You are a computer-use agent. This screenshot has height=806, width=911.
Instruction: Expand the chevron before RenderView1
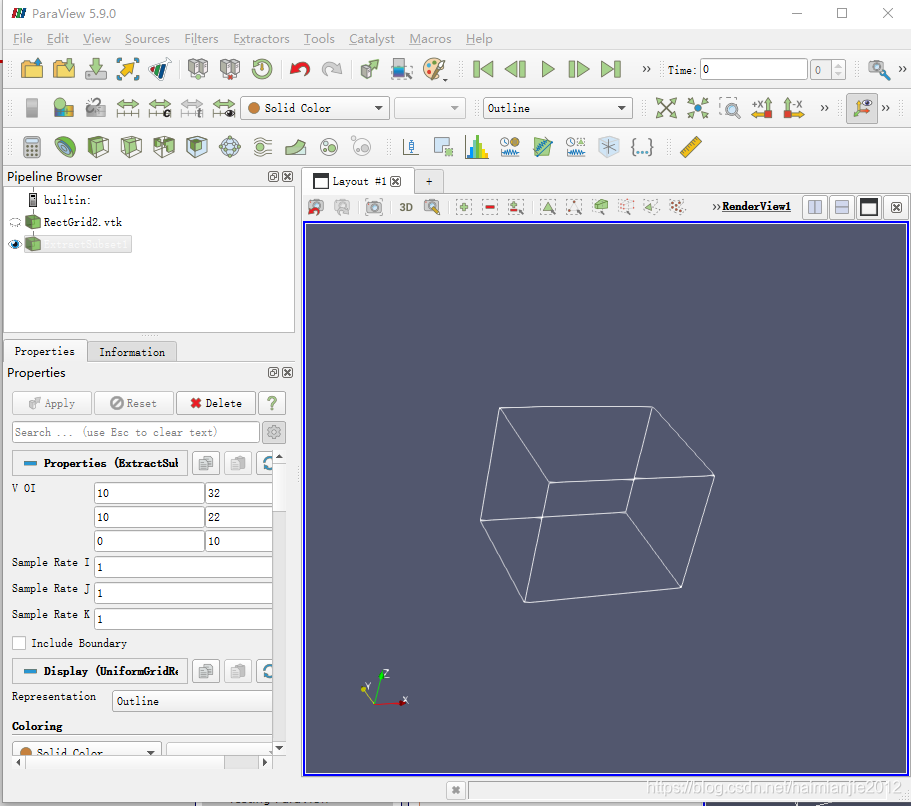[716, 207]
